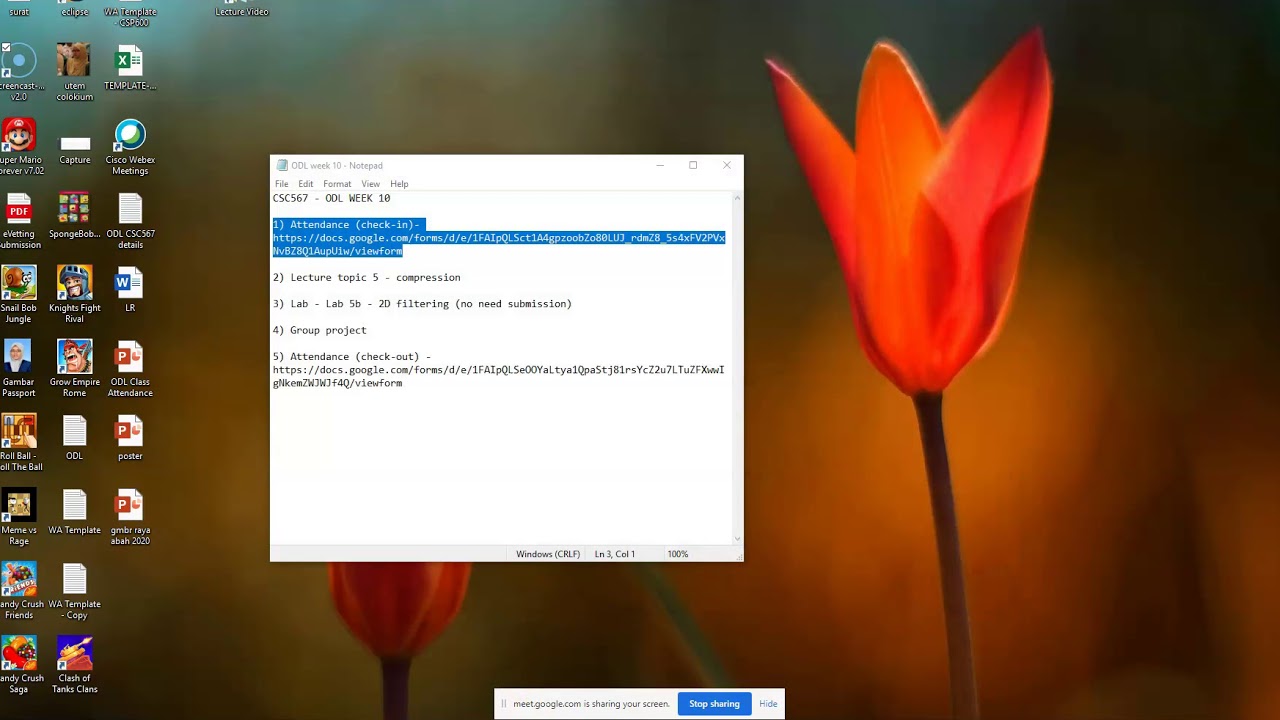Open the LR Word document icon
The height and width of the screenshot is (720, 1280).
(130, 290)
